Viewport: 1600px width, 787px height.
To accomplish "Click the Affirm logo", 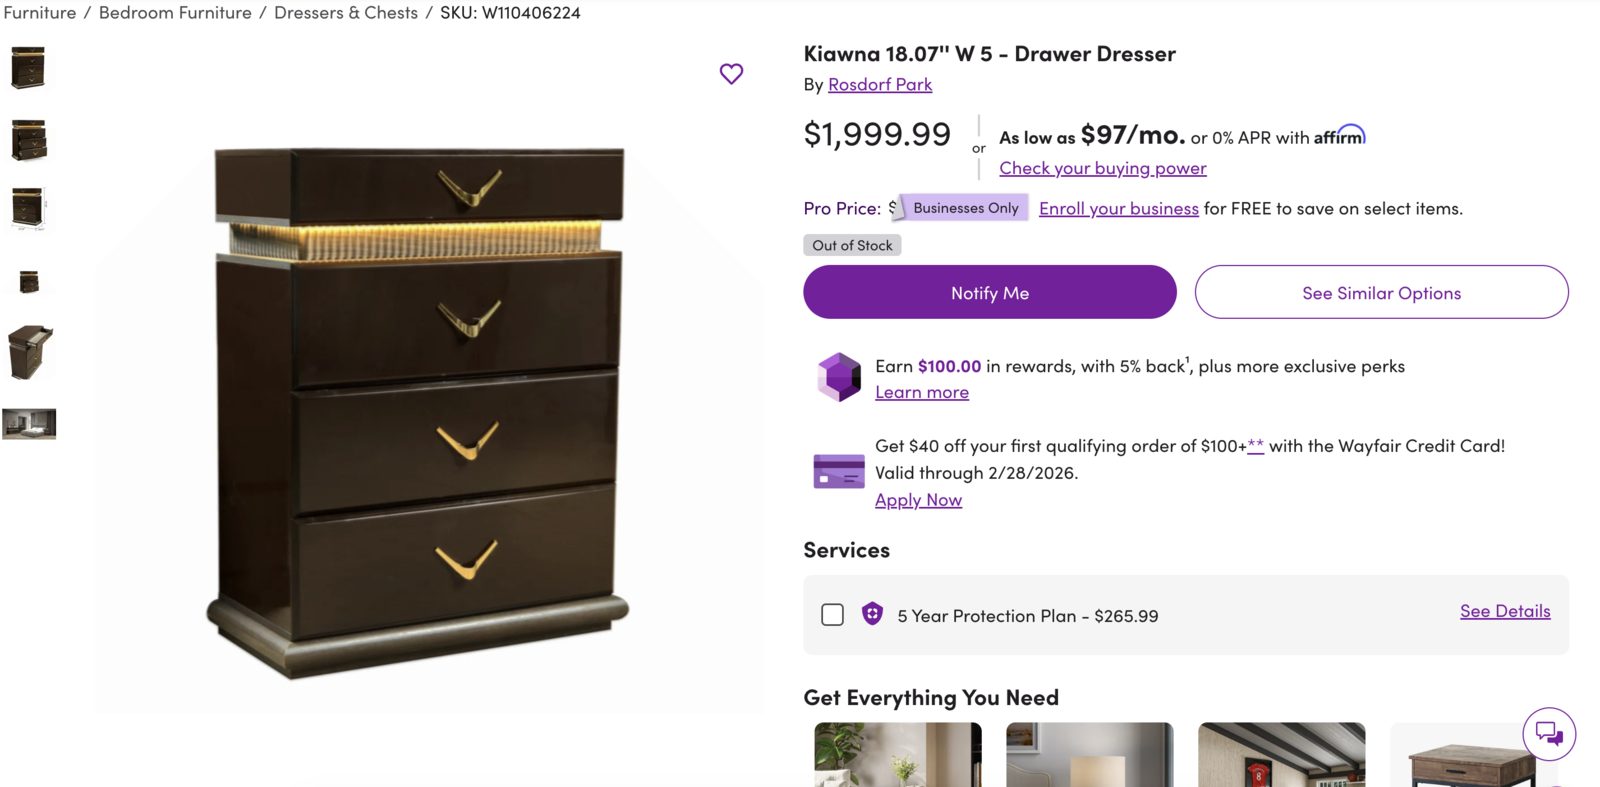I will click(x=1340, y=136).
